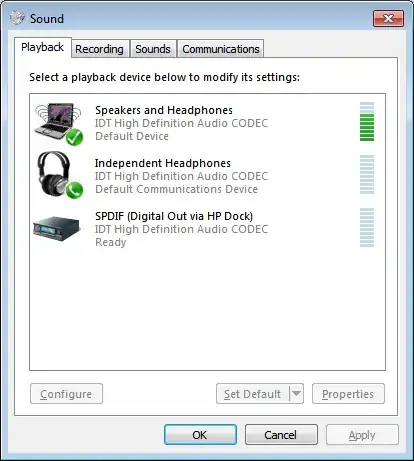Close the Sound dialog window
414x461 pixels.
pos(388,18)
